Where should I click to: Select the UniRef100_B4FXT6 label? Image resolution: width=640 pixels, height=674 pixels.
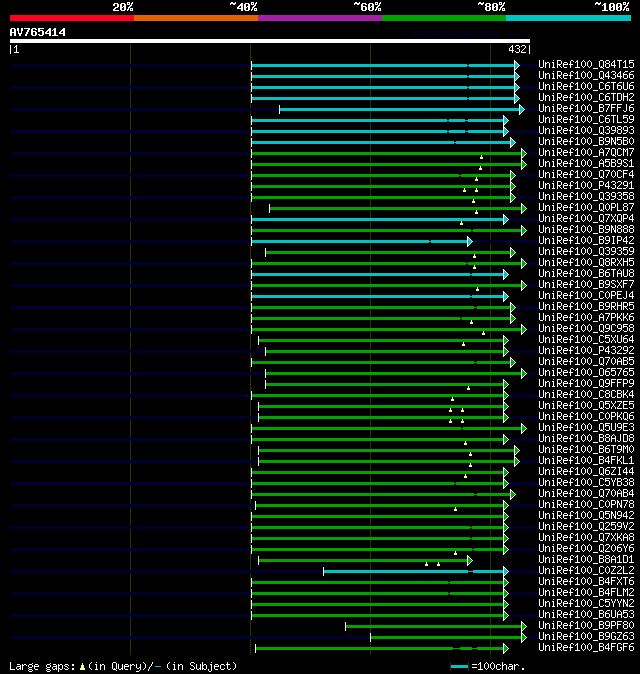pyautogui.click(x=586, y=582)
